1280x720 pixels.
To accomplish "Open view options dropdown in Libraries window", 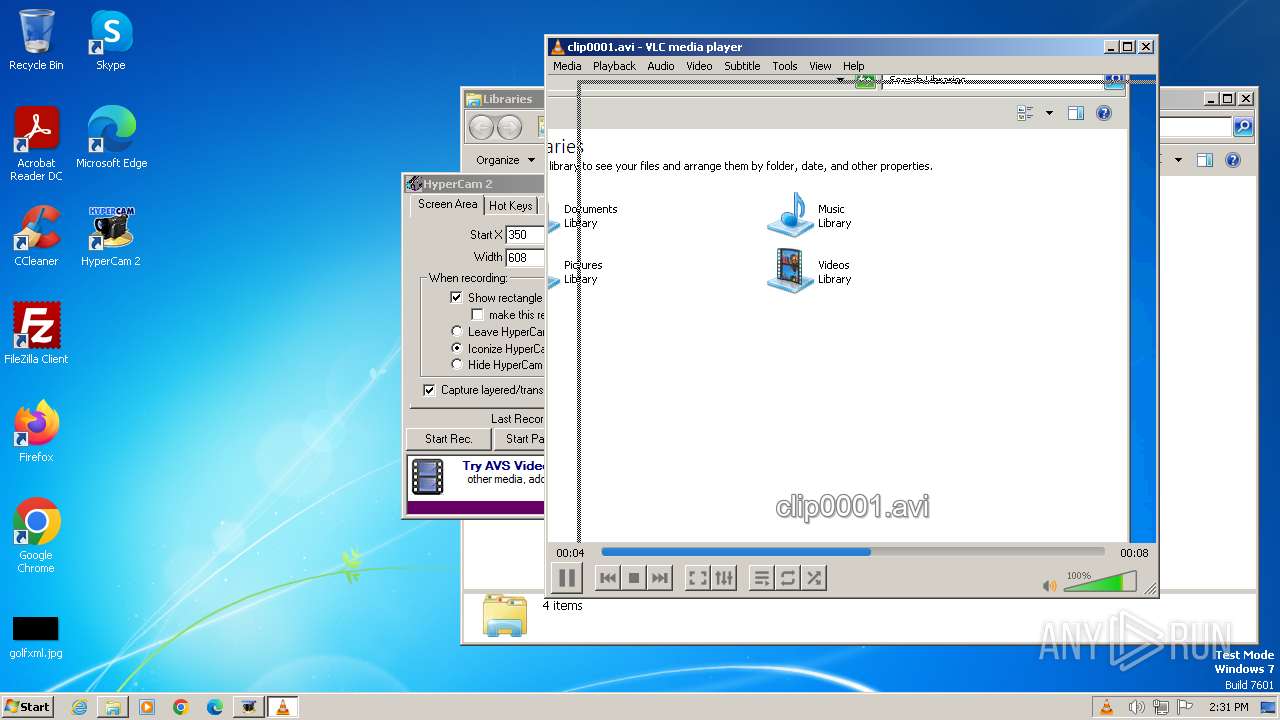I will [x=1178, y=160].
